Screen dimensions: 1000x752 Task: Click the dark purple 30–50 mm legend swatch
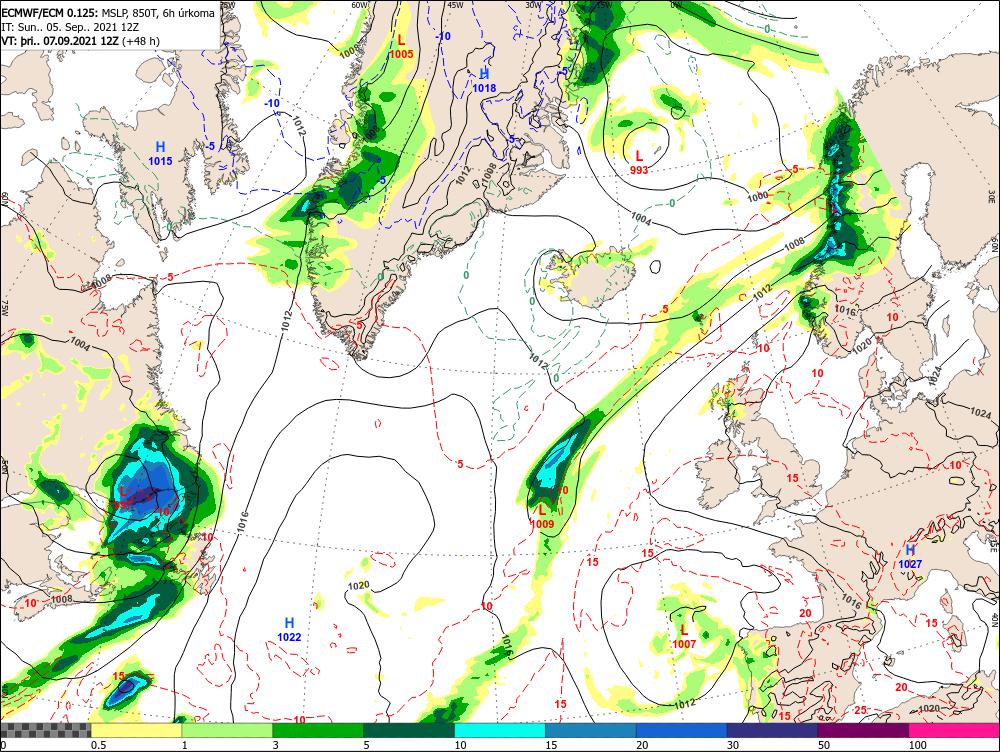pyautogui.click(x=772, y=730)
